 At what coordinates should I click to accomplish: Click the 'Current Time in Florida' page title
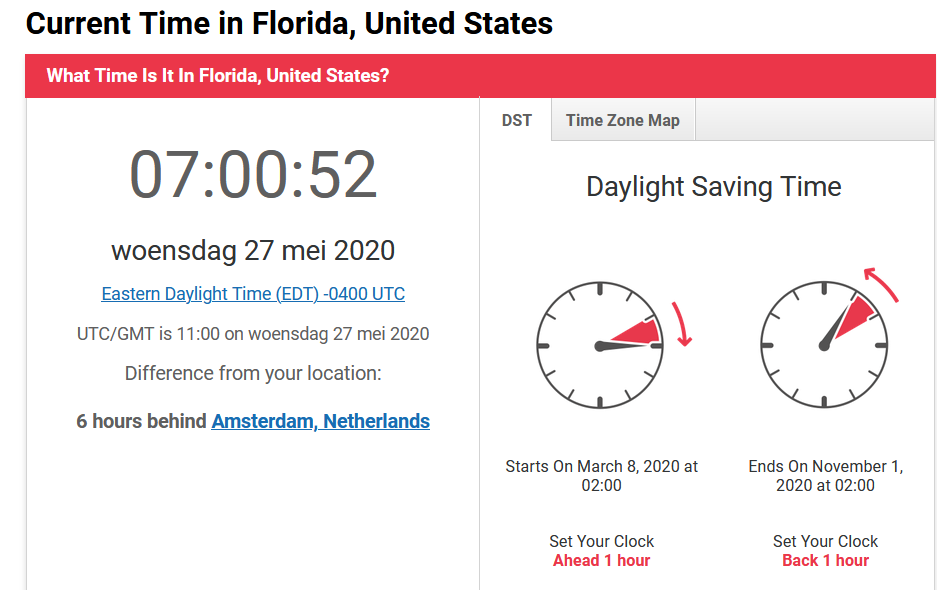coord(289,24)
